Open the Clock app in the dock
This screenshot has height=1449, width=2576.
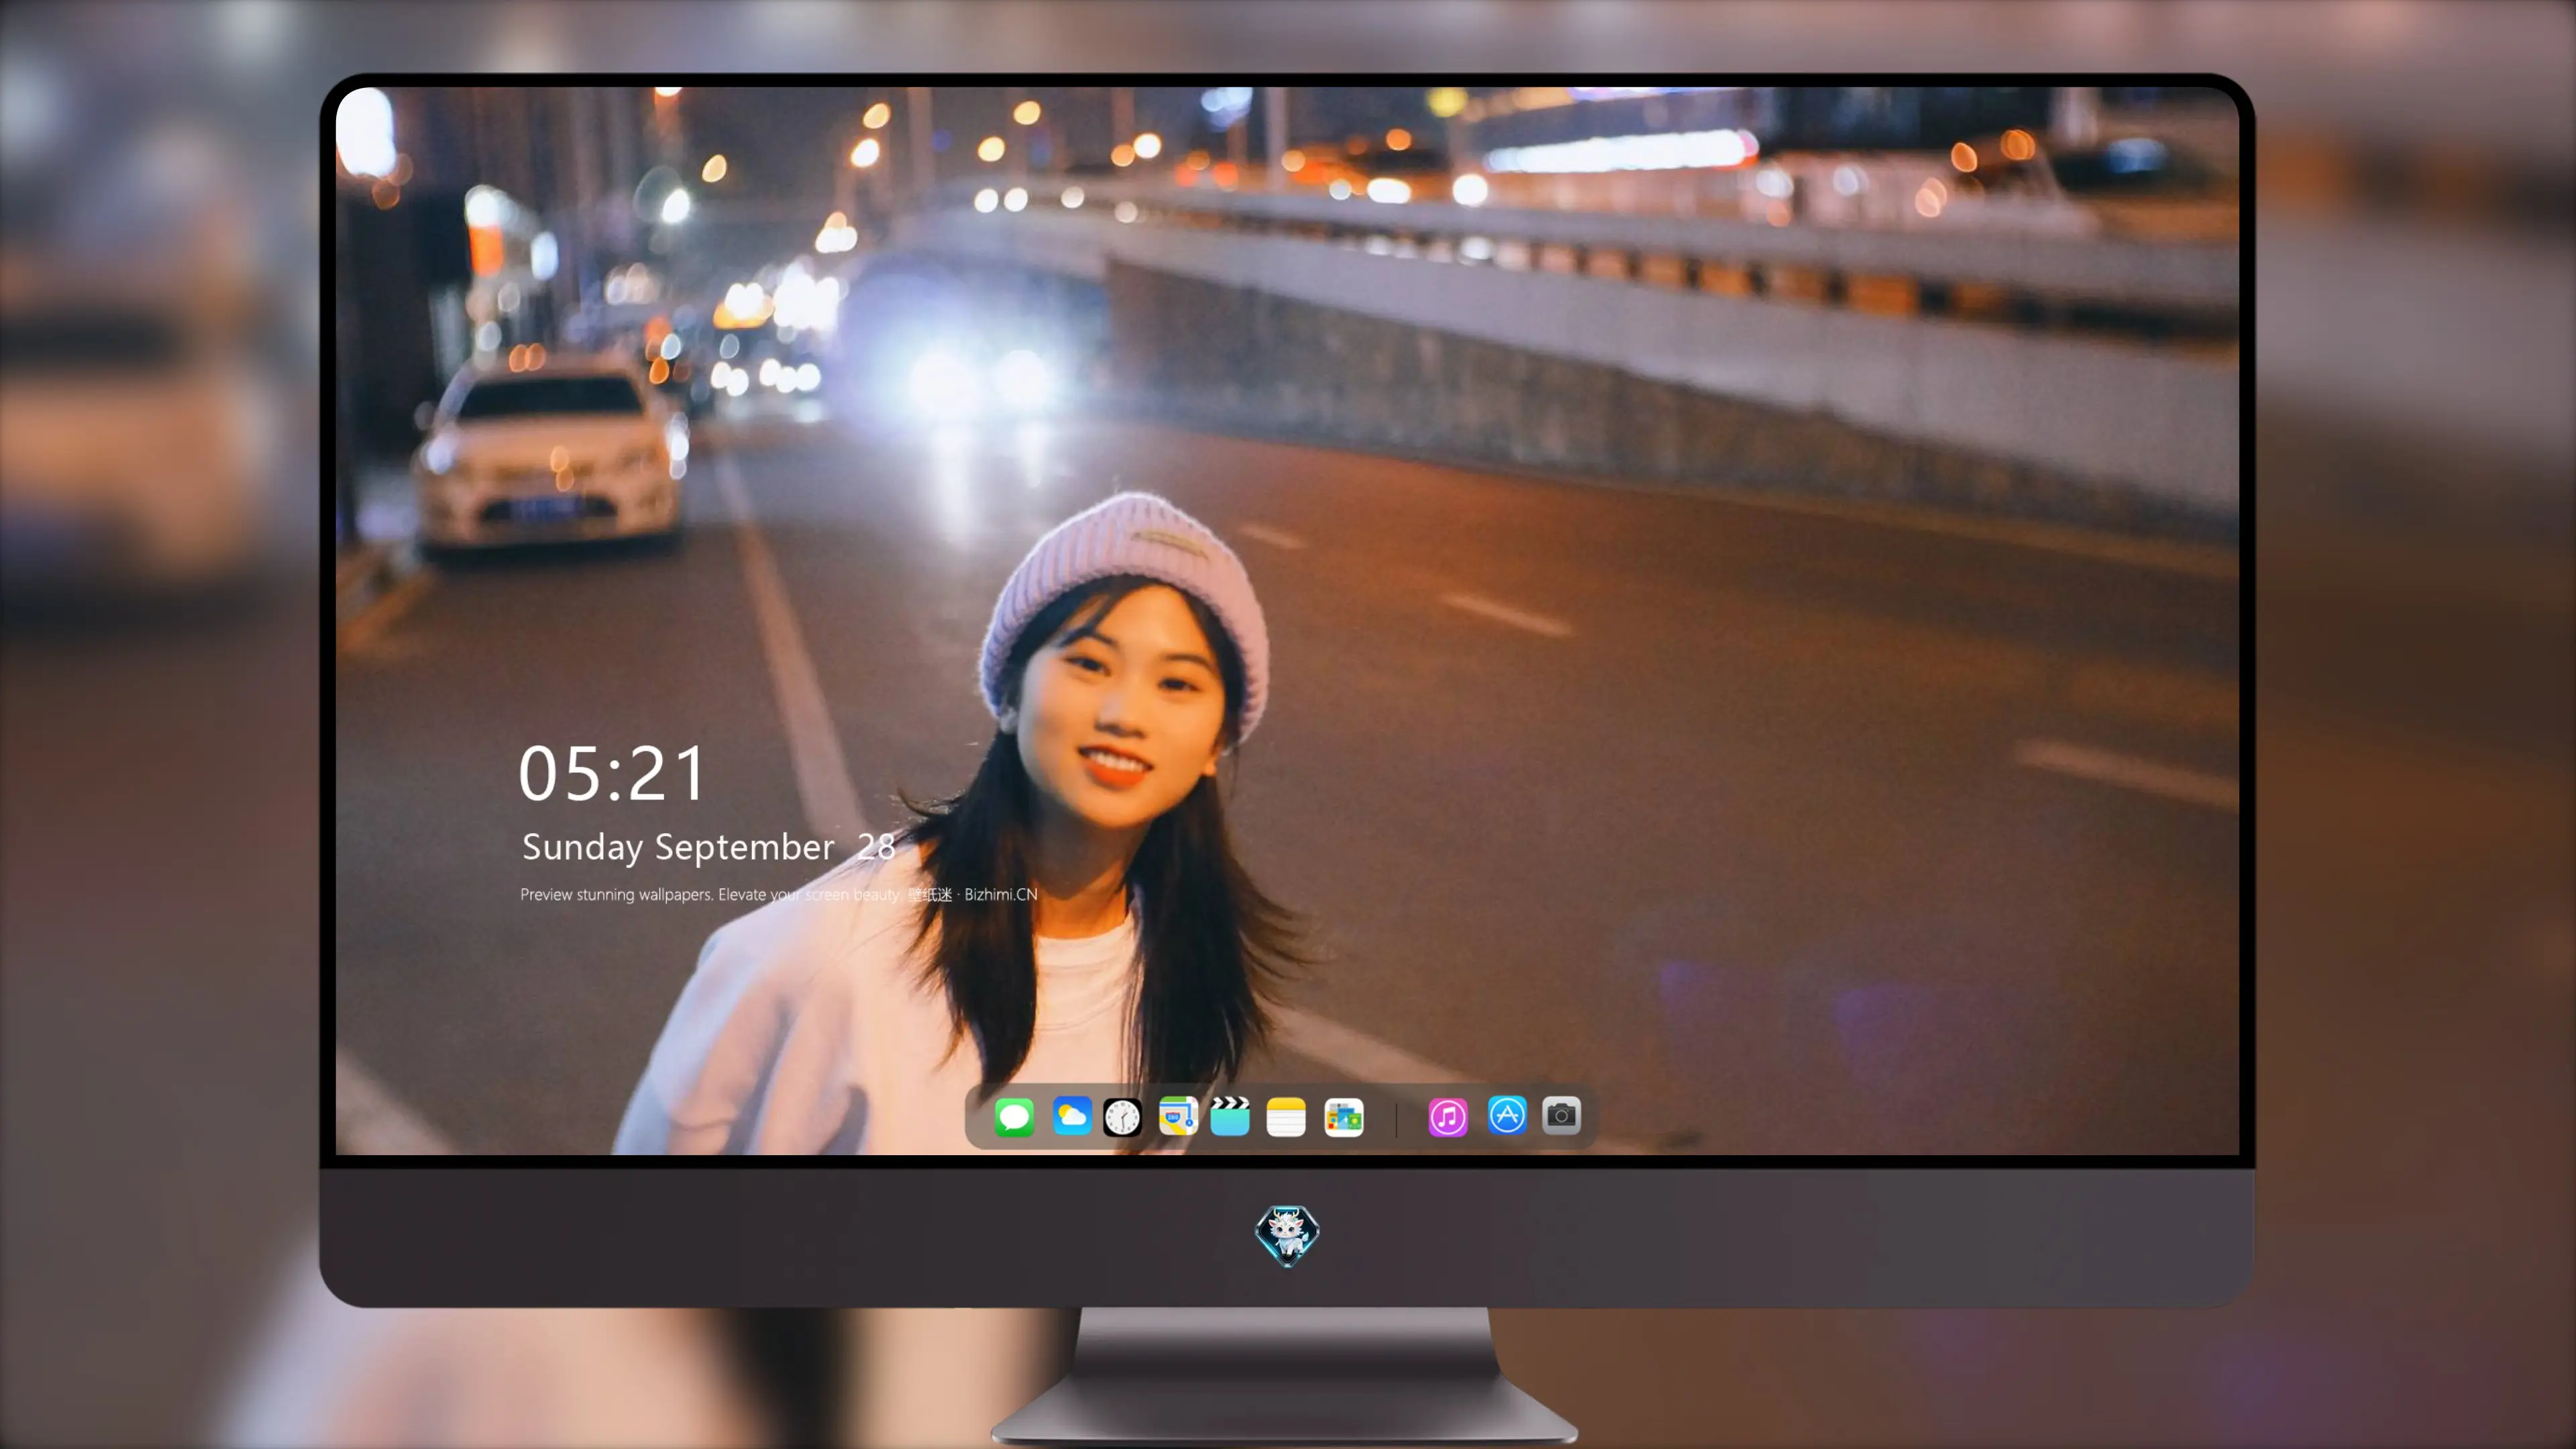click(1122, 1117)
